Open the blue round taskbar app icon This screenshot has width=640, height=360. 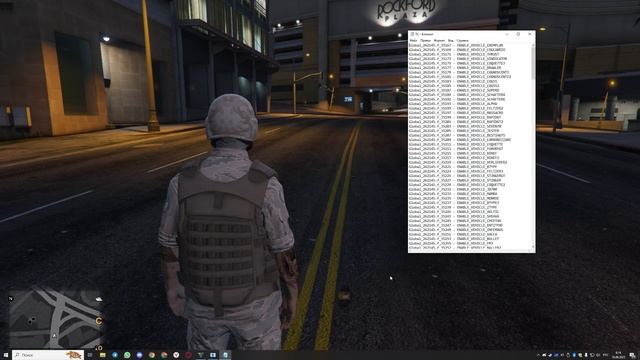[115, 355]
